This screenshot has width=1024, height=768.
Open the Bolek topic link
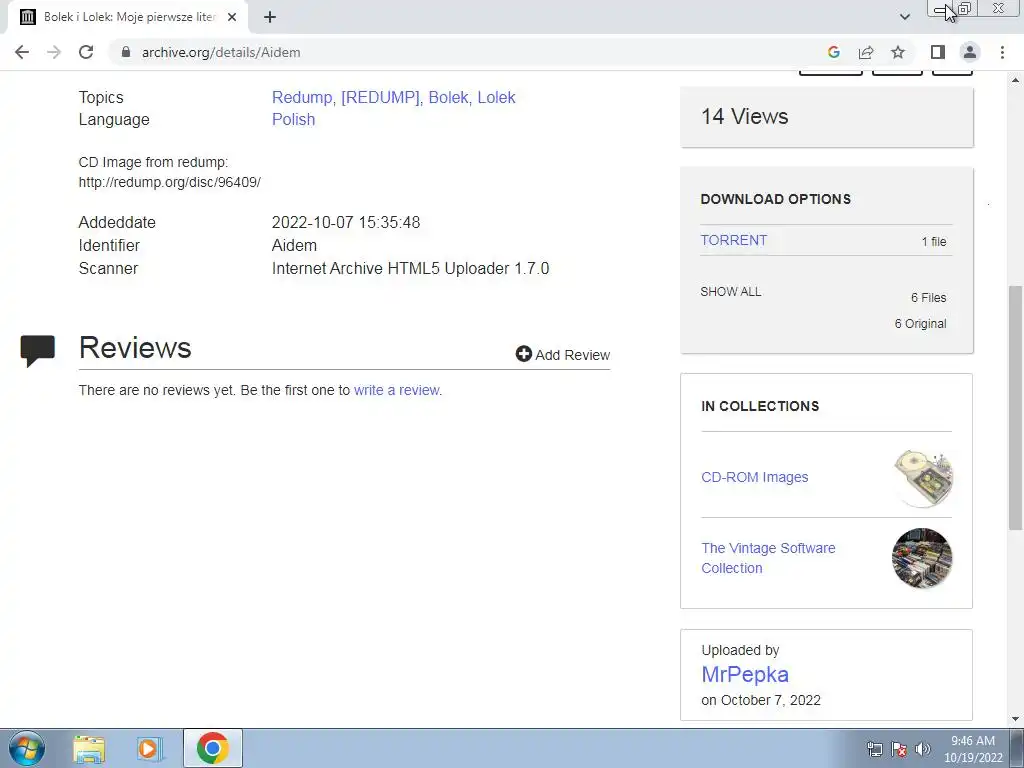click(448, 97)
